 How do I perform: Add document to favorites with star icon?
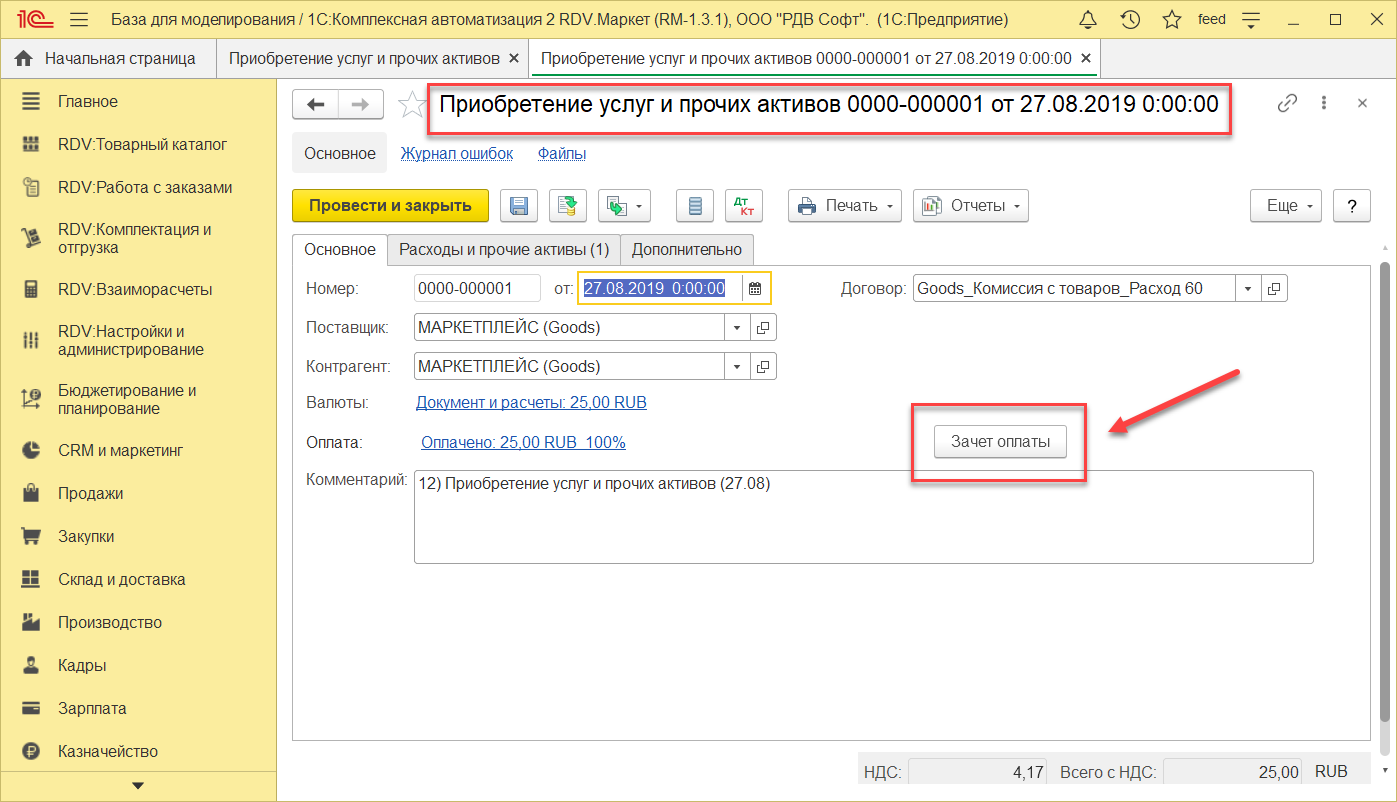click(x=408, y=104)
